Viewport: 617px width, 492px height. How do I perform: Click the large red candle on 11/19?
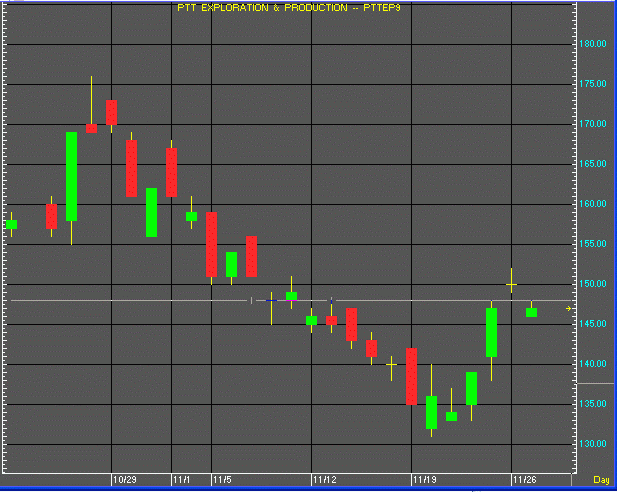412,376
